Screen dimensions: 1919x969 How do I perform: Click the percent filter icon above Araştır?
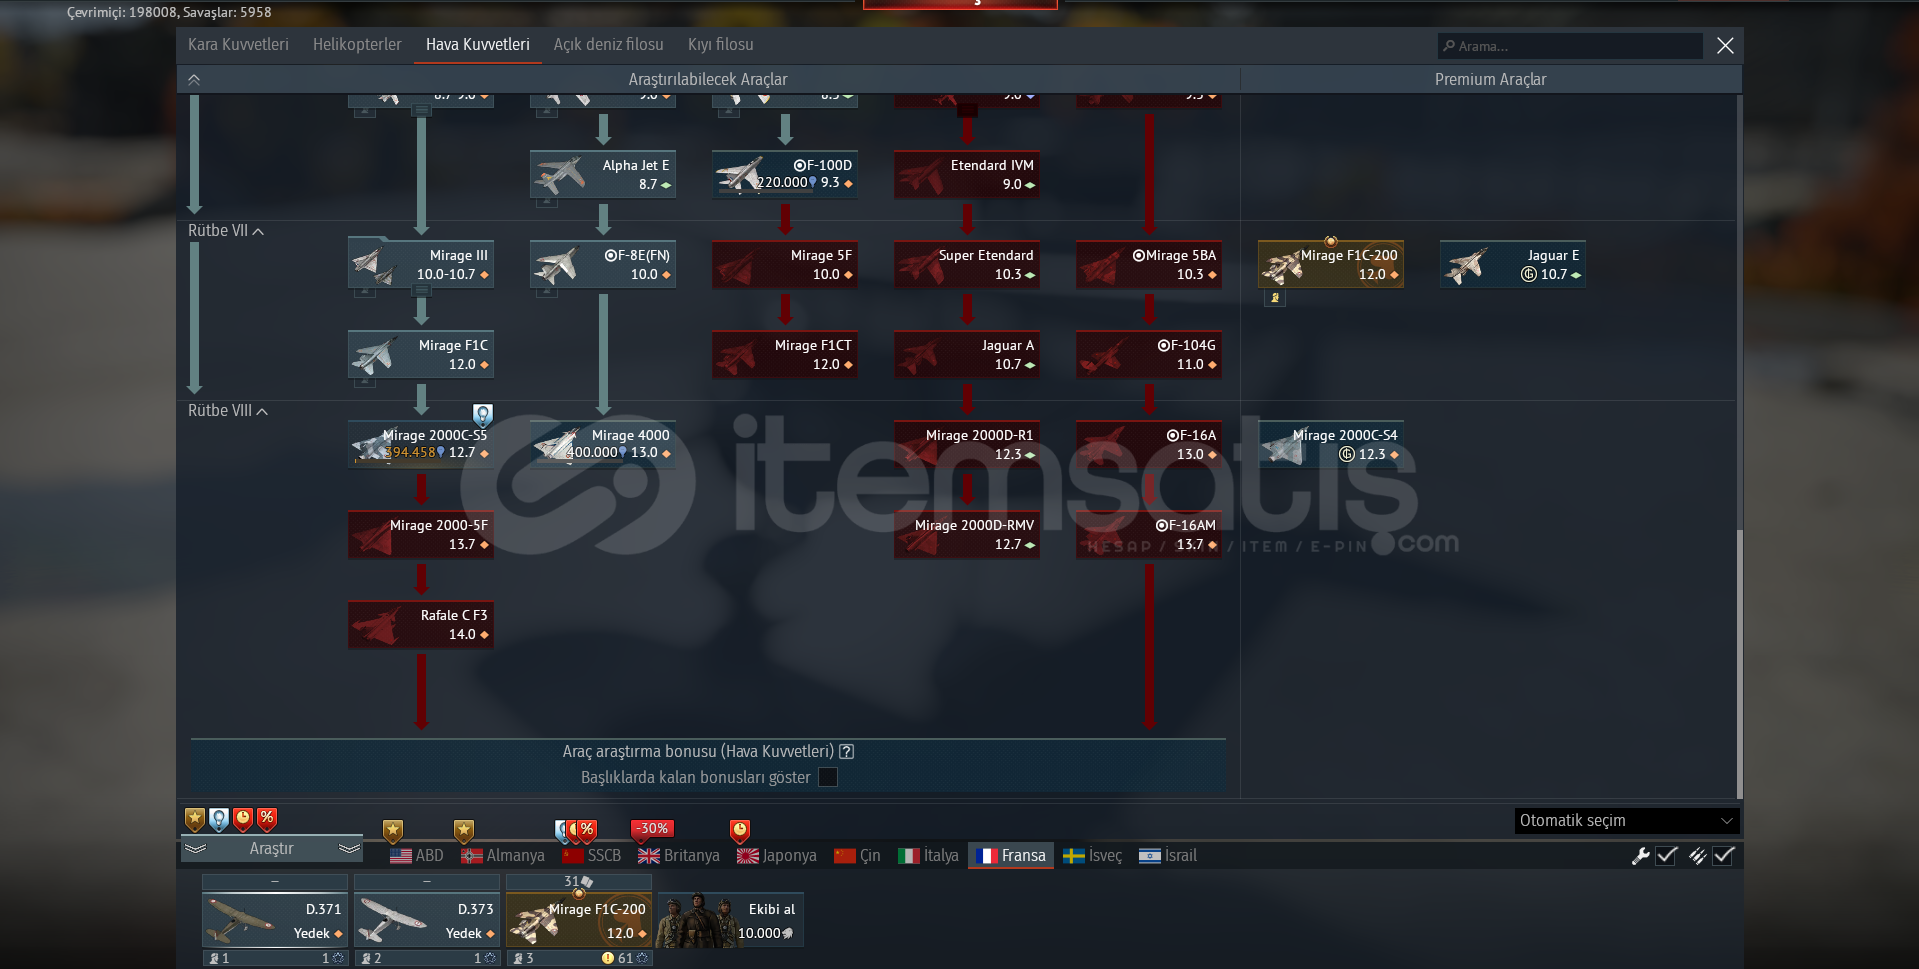(x=267, y=820)
